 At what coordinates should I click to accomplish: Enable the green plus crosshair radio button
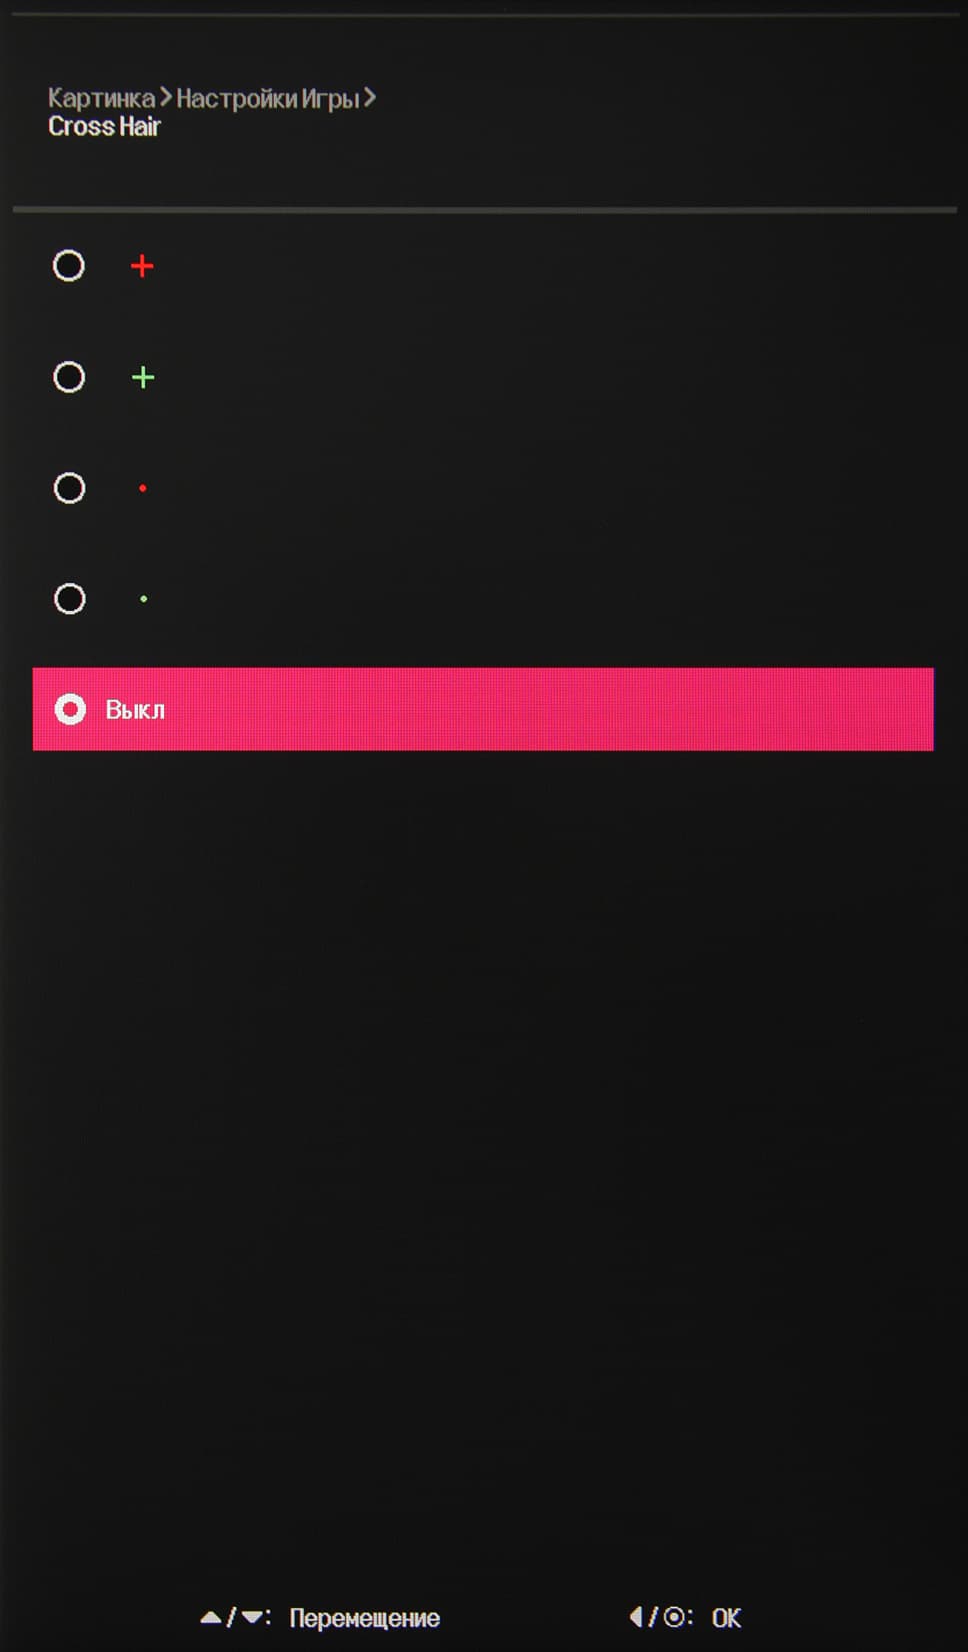tap(69, 377)
